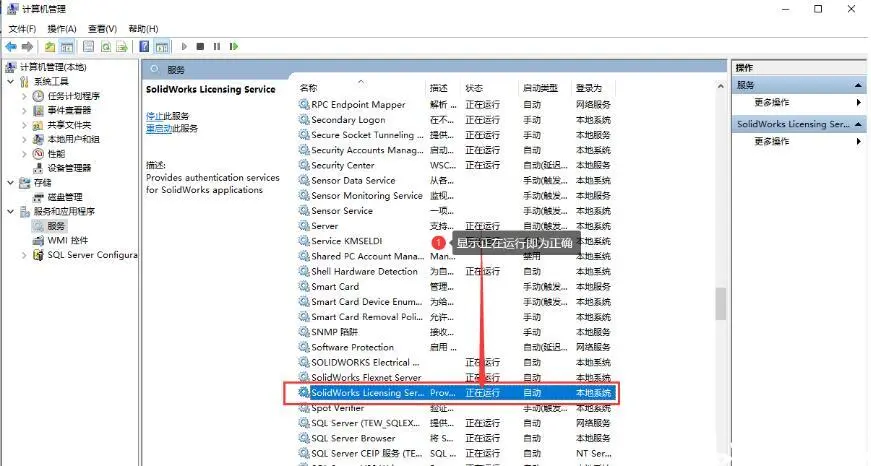This screenshot has width=871, height=466.
Task: Open the Help toolbar icon
Action: point(144,47)
